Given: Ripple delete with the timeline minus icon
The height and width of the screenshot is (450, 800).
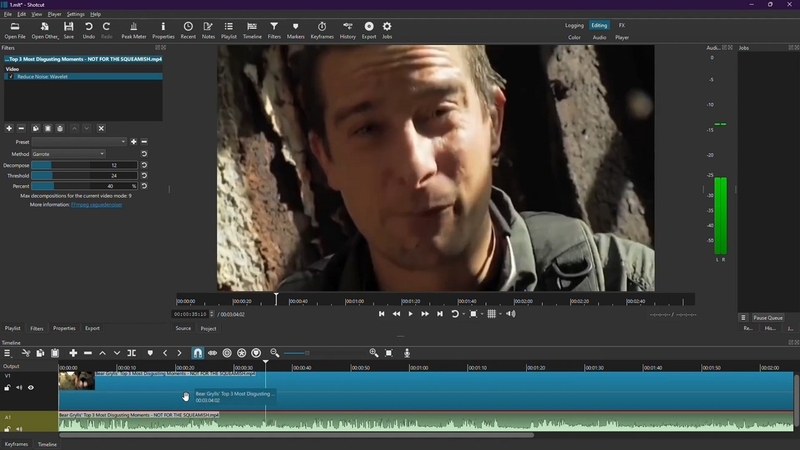Looking at the screenshot, I should (88, 353).
